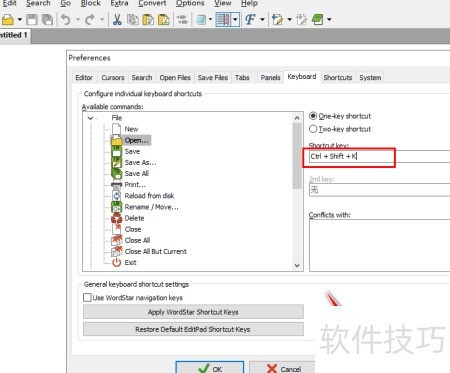Switch to the System preferences tab
The width and height of the screenshot is (450, 373).
tap(370, 78)
